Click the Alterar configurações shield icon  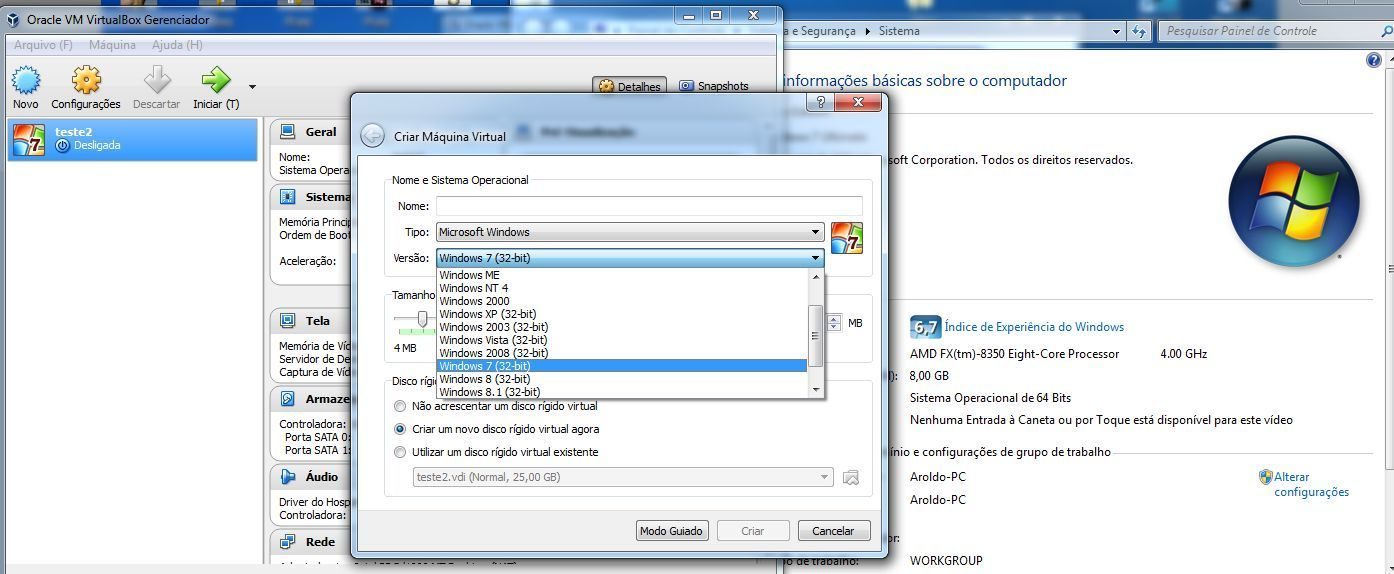[1265, 477]
